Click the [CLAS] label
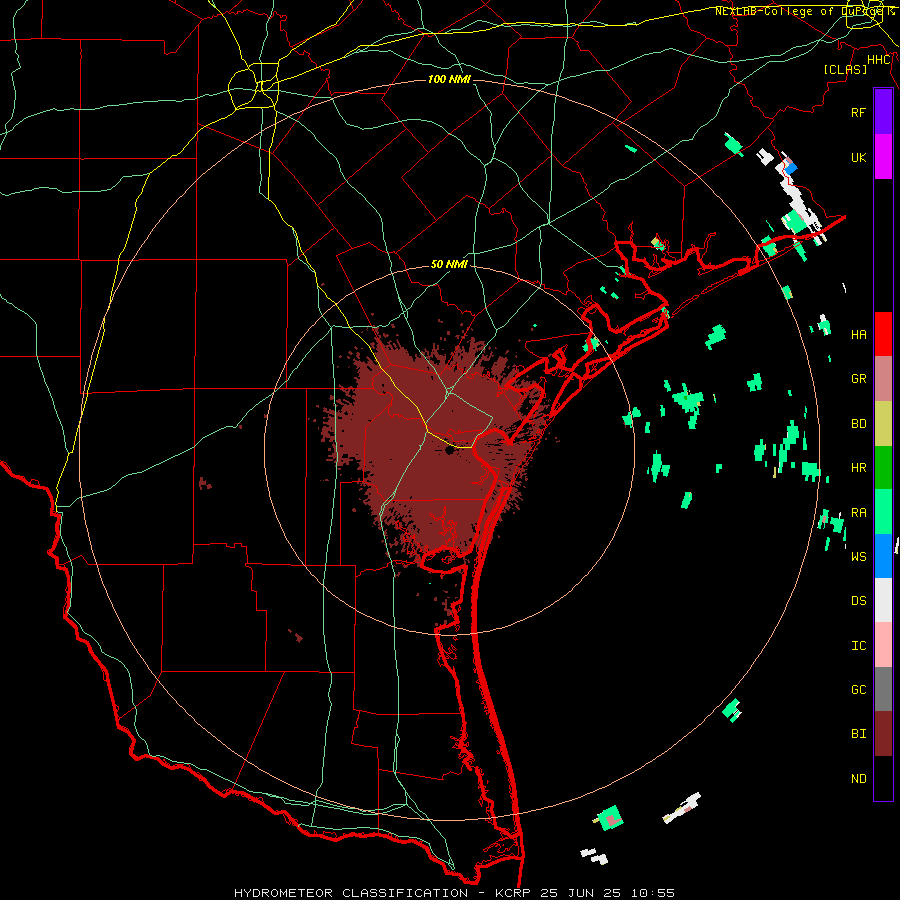The image size is (900, 900). [845, 69]
